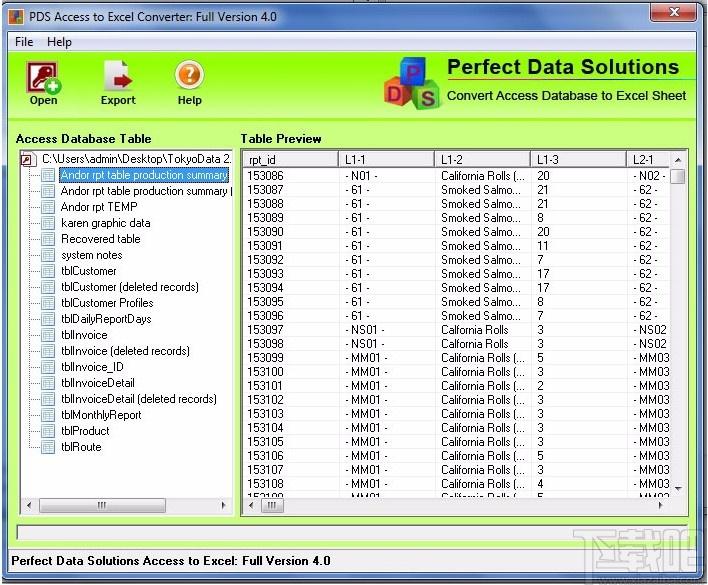Click the table icon next to Andor rpt TEMP

(x=48, y=207)
